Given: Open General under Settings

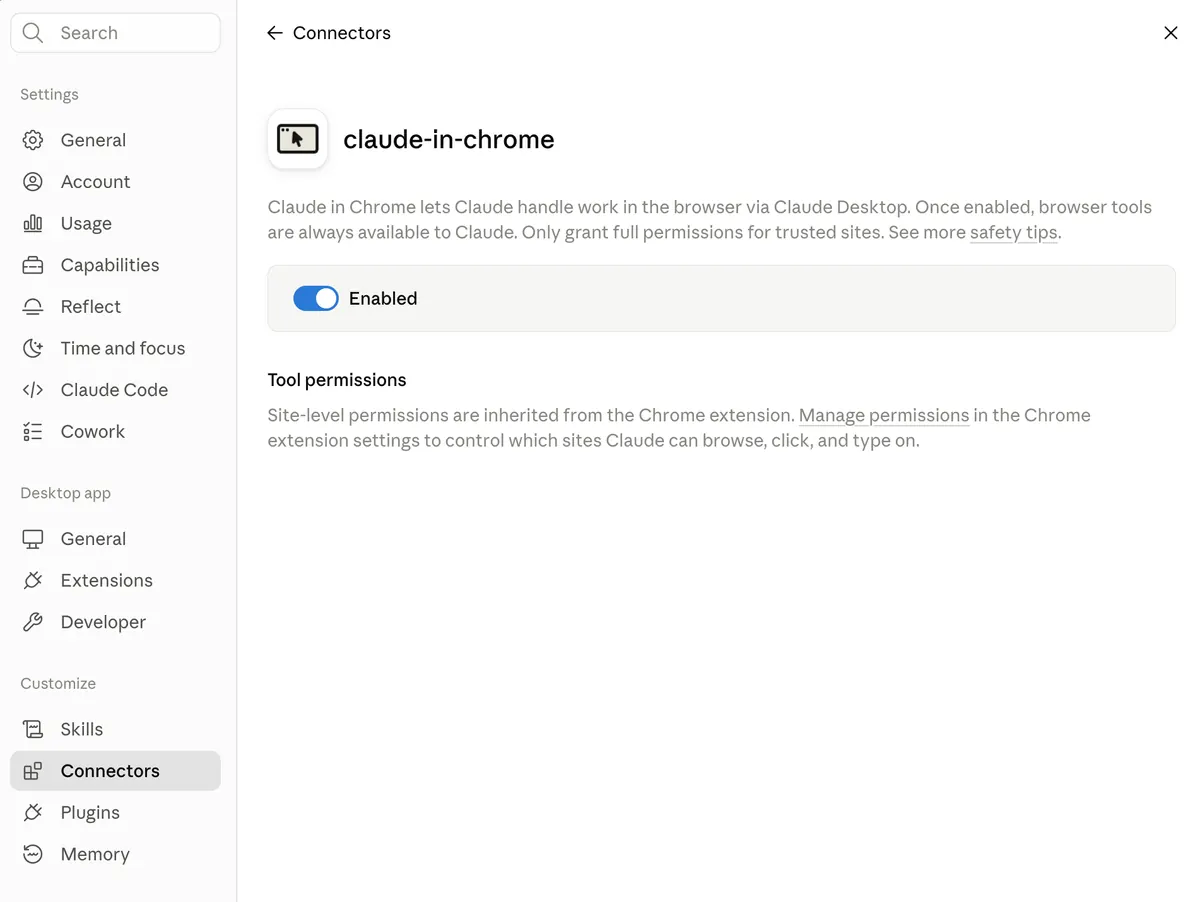Looking at the screenshot, I should click(115, 140).
